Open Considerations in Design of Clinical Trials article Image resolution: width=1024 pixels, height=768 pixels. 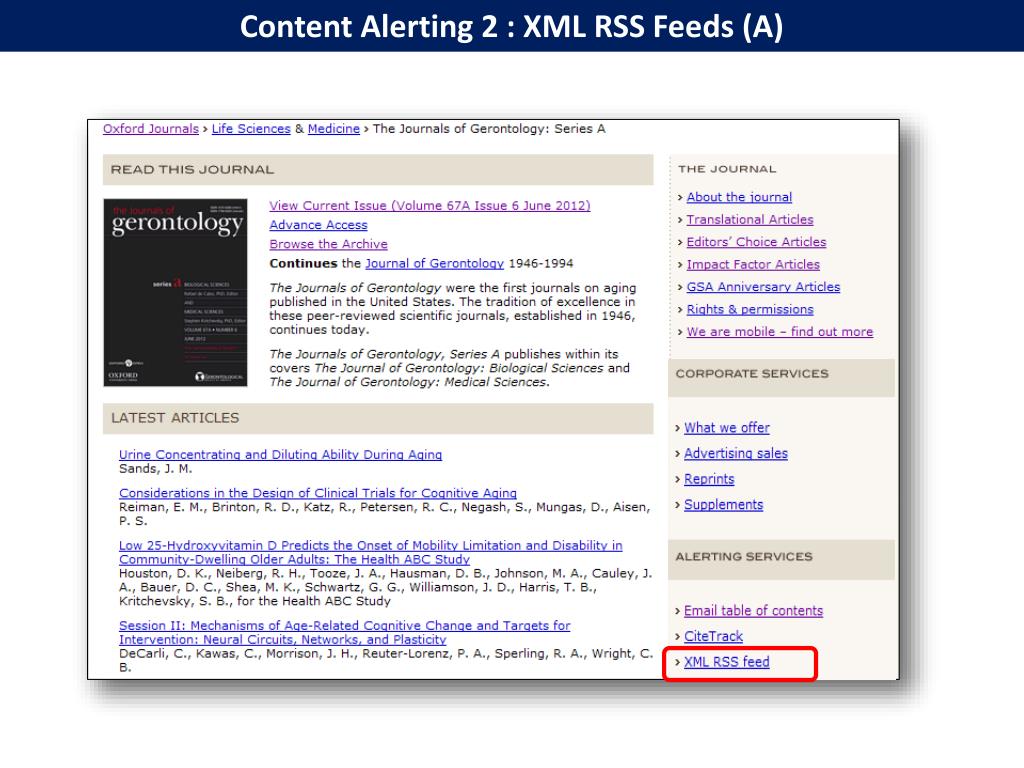click(317, 493)
